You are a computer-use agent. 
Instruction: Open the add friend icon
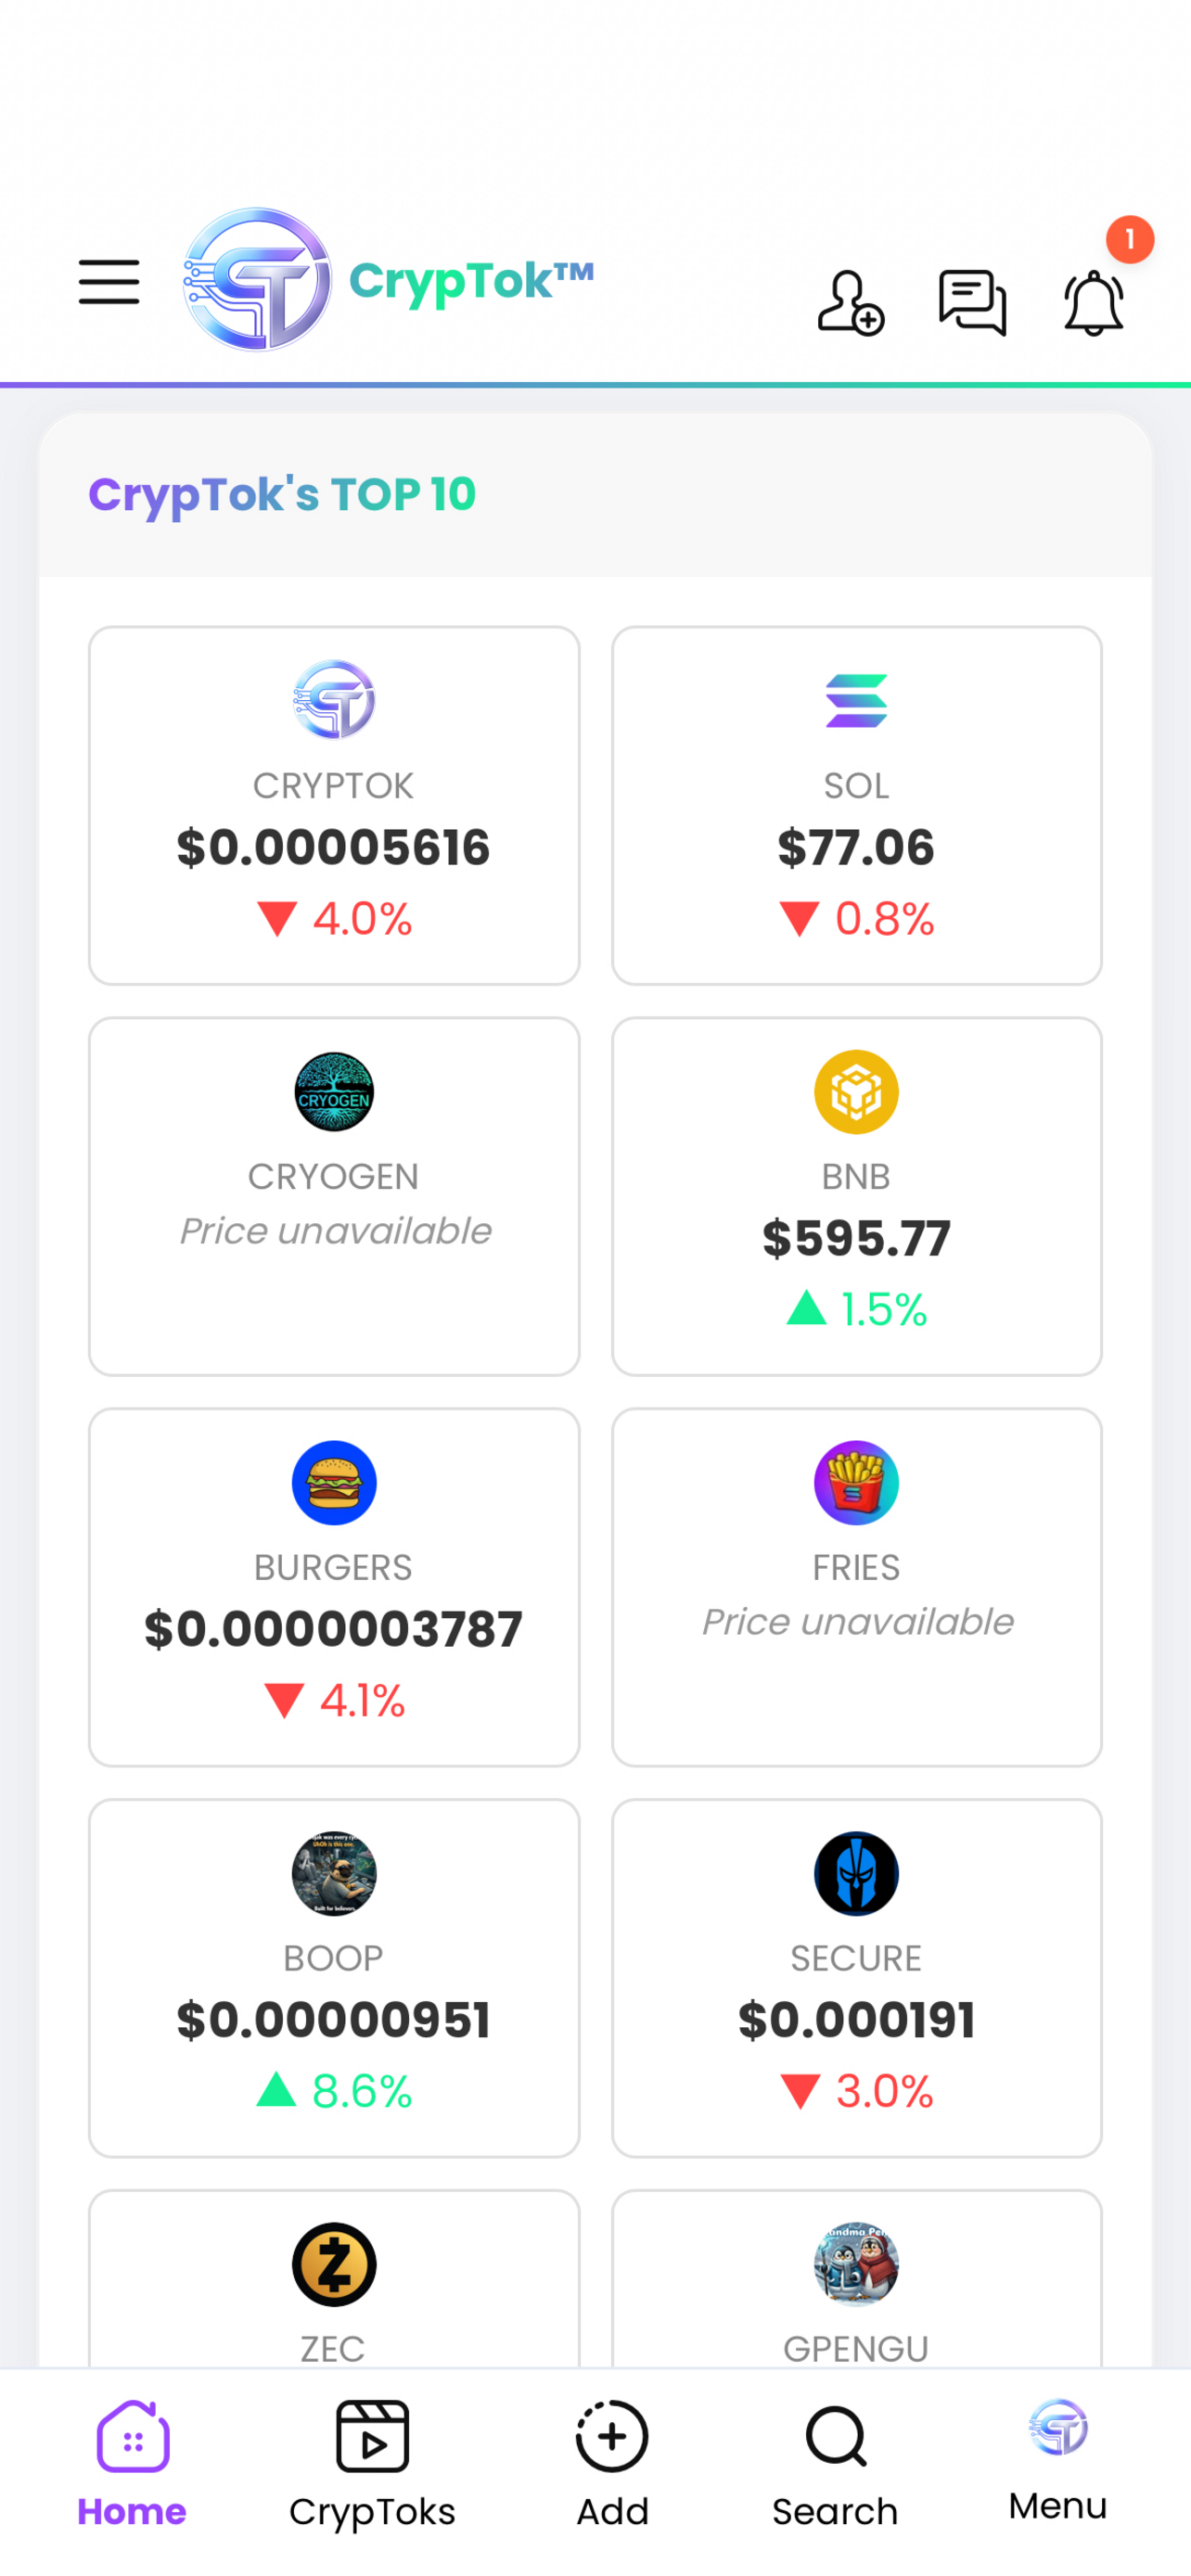click(850, 302)
